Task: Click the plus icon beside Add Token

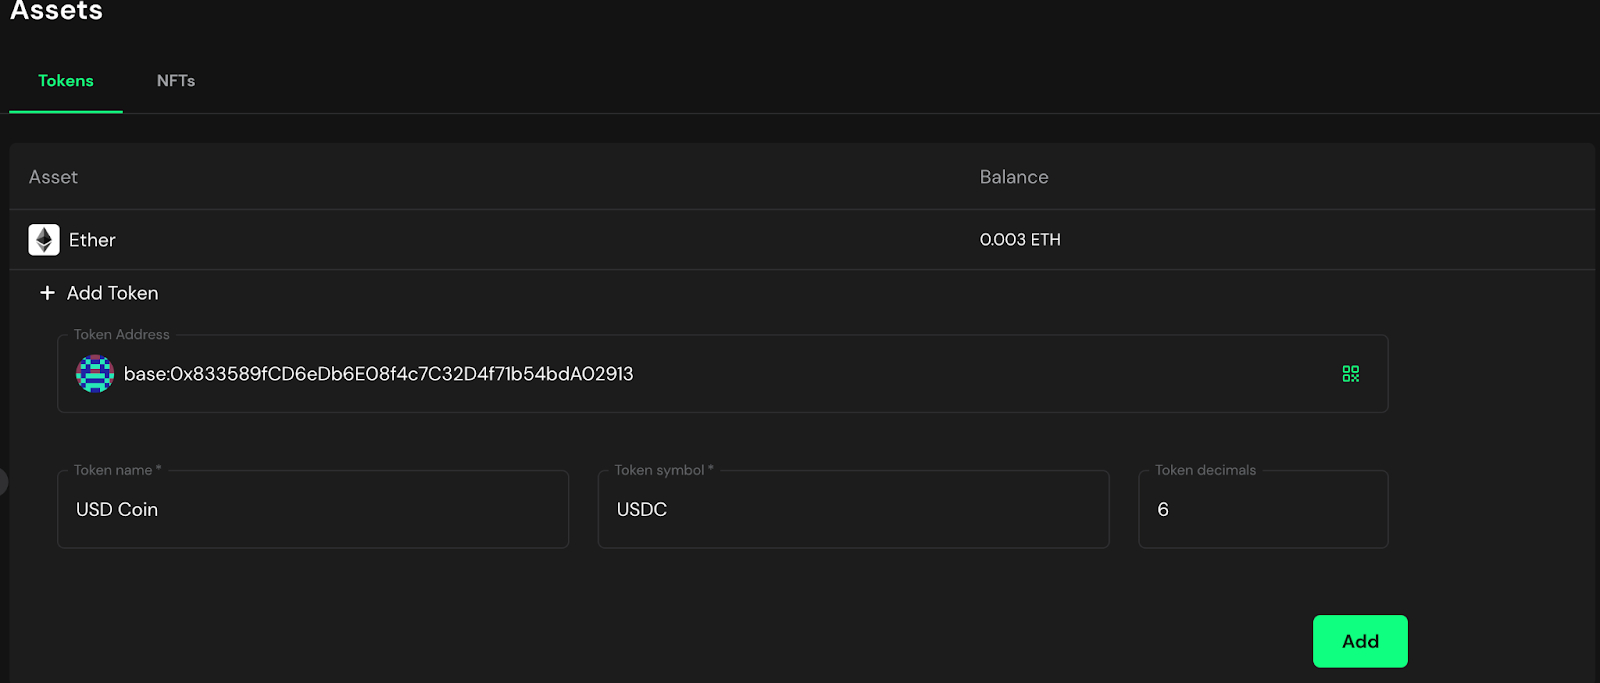Action: pyautogui.click(x=47, y=292)
